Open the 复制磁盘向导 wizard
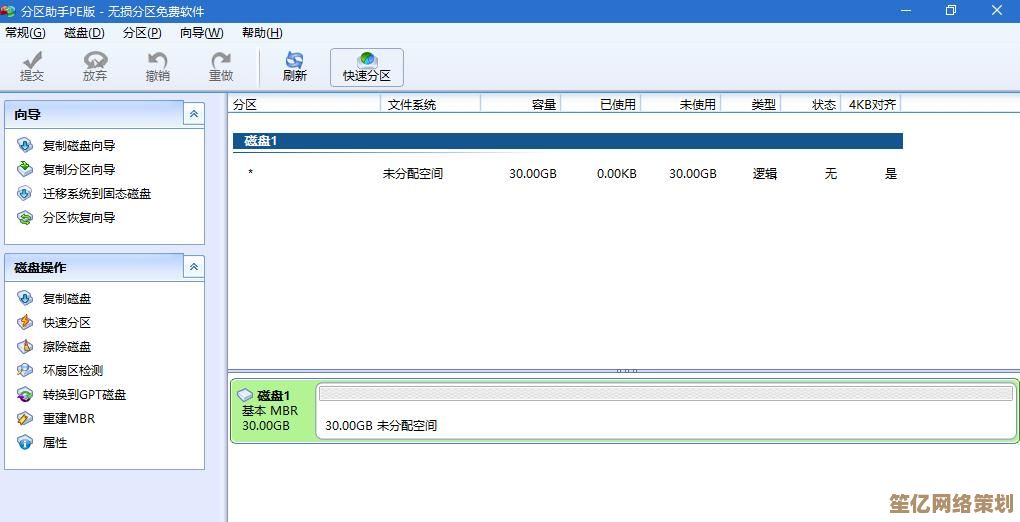1020x522 pixels. click(78, 146)
